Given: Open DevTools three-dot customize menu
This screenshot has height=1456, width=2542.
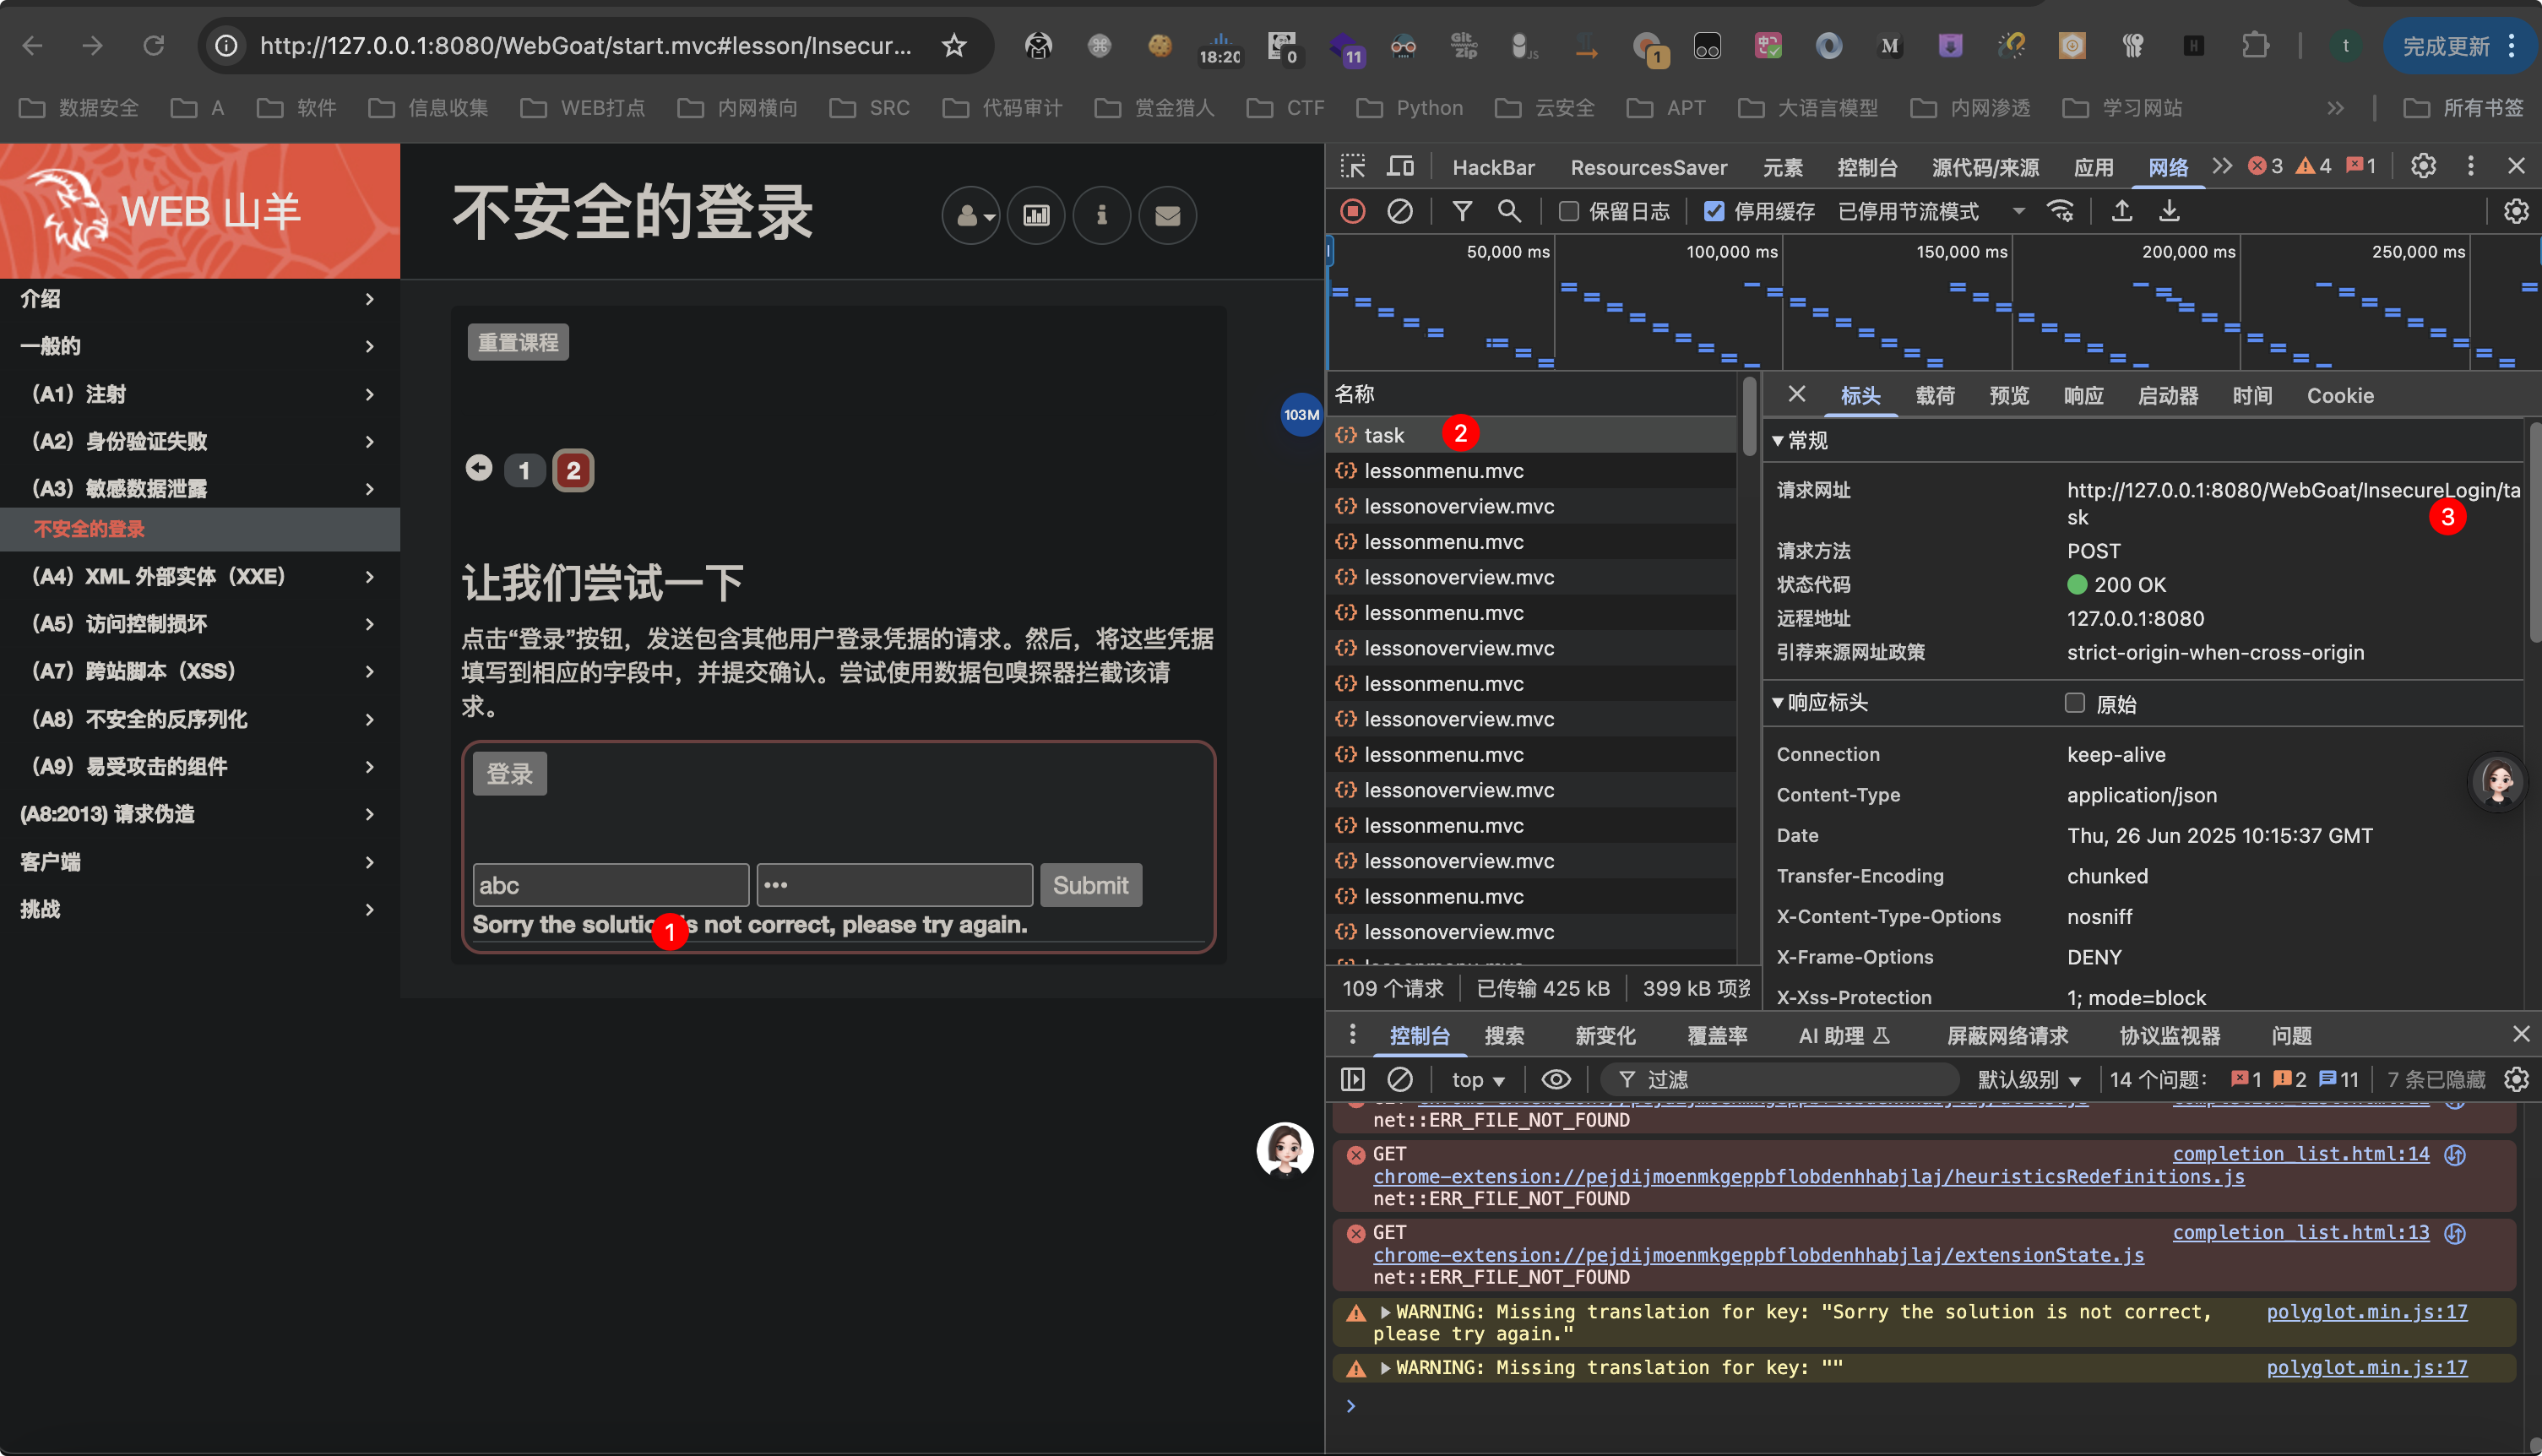Looking at the screenshot, I should pyautogui.click(x=2471, y=166).
